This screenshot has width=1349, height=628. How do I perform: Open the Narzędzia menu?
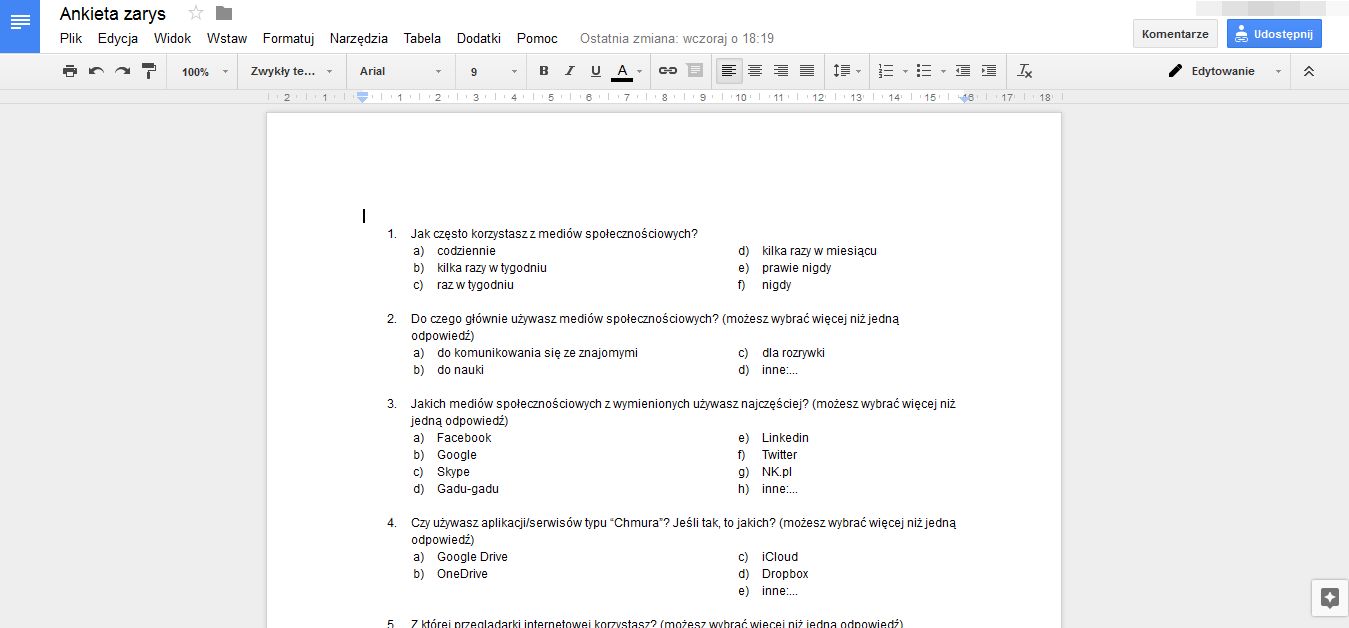click(x=359, y=38)
